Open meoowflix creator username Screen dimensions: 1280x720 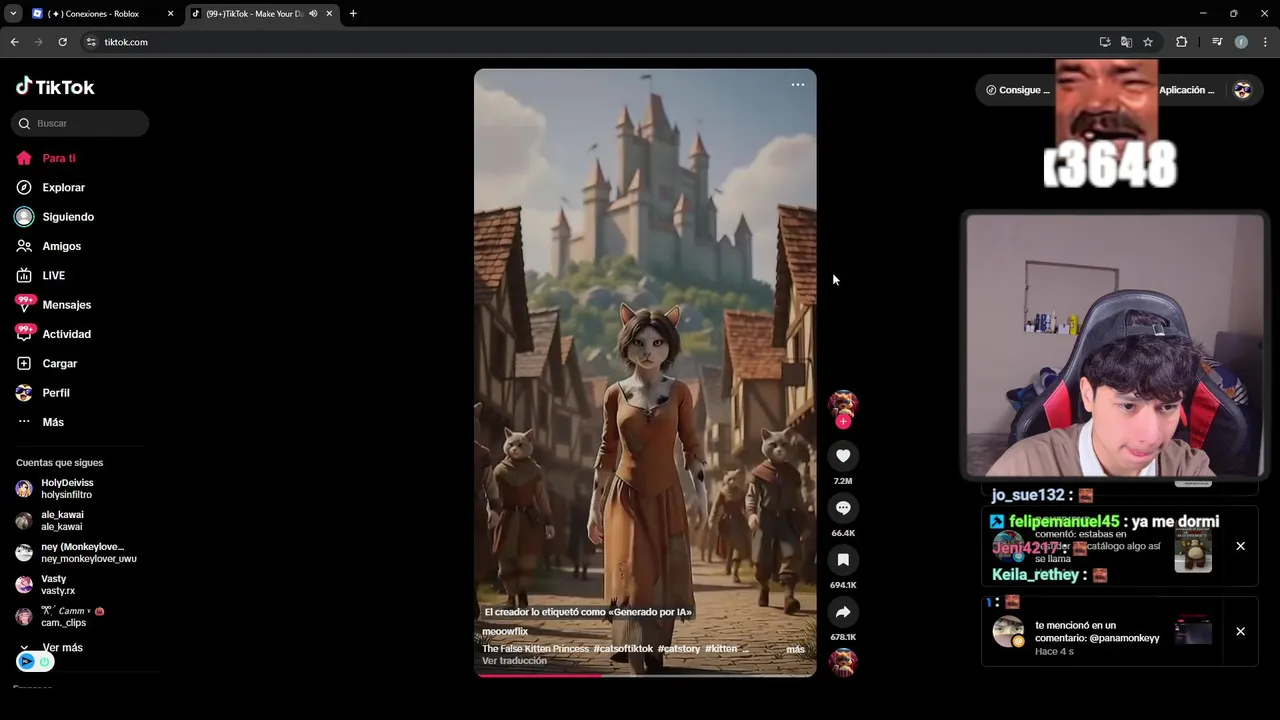click(x=505, y=632)
